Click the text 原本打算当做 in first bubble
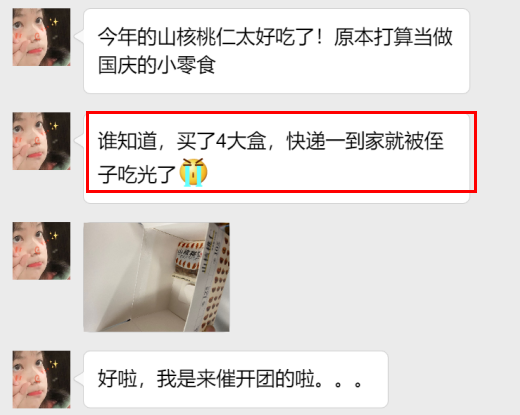Viewport: 520px width, 415px height. pos(393,37)
